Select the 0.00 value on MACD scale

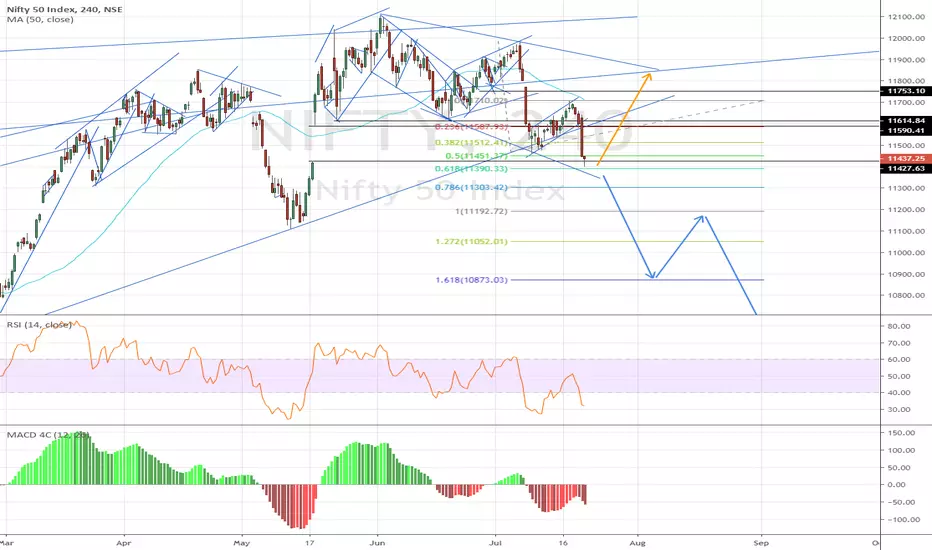896,485
